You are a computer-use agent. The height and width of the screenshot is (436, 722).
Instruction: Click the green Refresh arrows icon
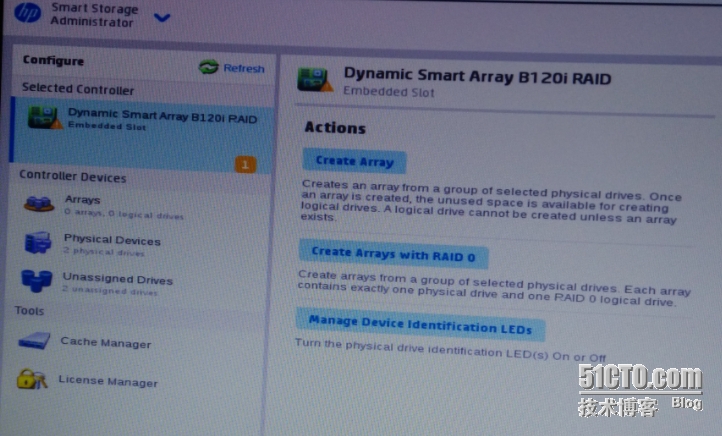click(208, 67)
